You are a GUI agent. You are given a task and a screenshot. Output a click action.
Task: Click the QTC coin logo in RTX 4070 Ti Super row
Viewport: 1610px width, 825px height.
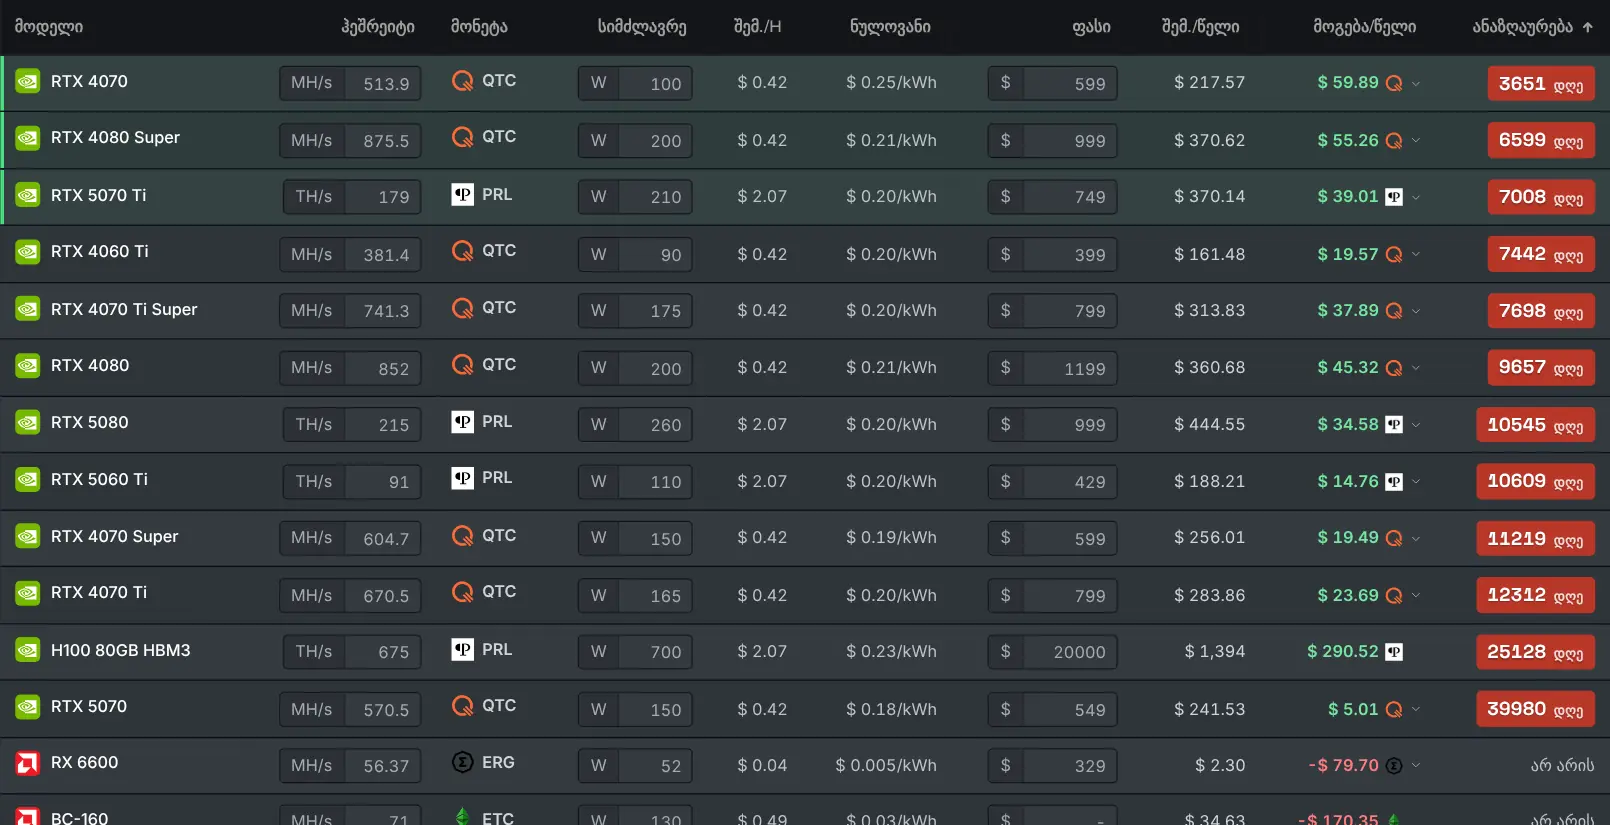tap(462, 308)
